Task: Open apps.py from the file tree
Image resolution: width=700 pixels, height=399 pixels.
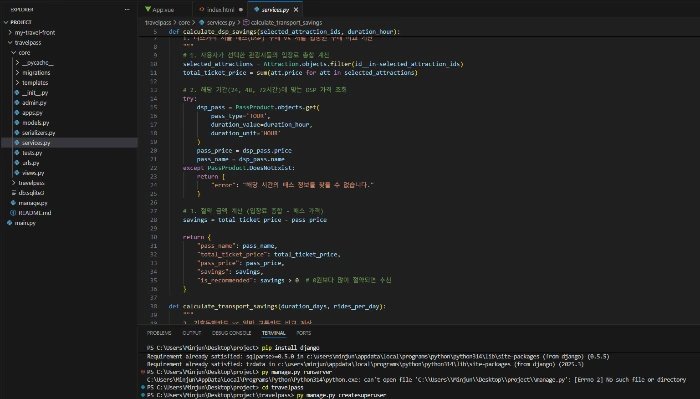Action: pos(33,113)
